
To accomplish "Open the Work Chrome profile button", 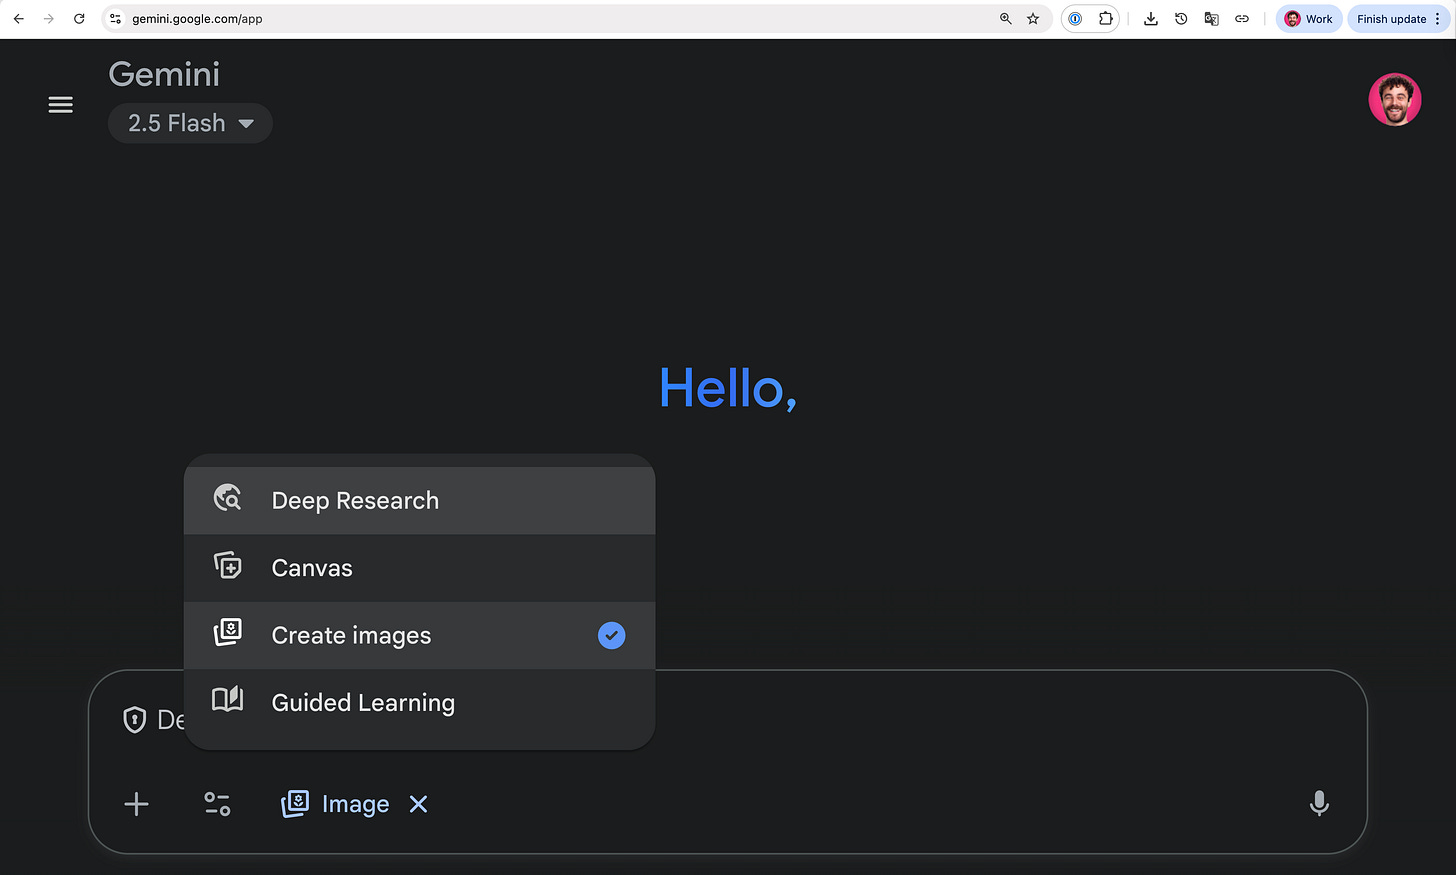I will coord(1309,18).
